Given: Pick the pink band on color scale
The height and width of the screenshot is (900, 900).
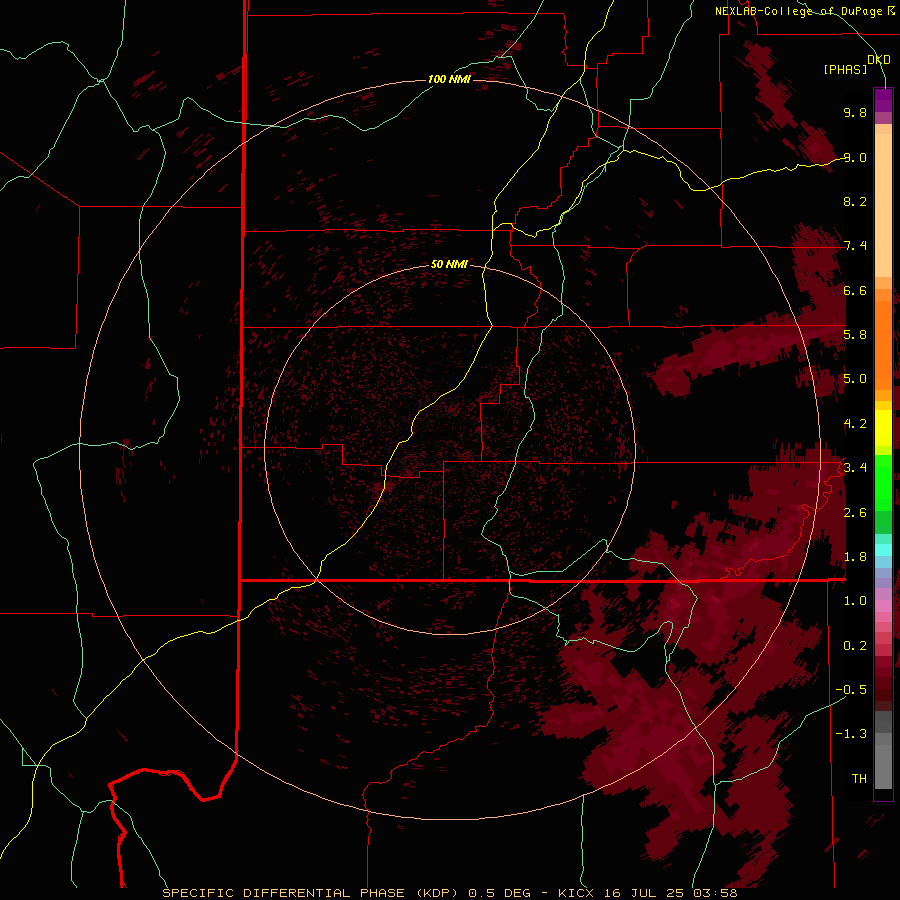Looking at the screenshot, I should tap(883, 606).
